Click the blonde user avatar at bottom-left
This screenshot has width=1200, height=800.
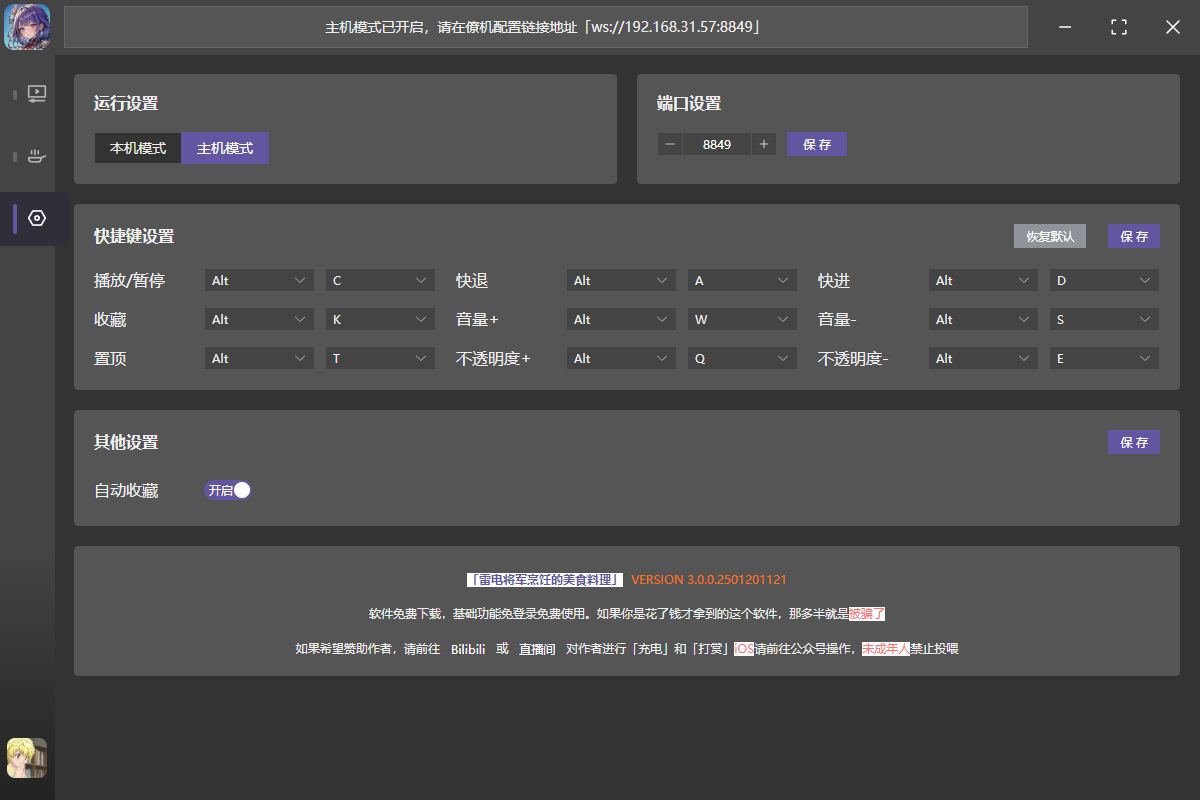[x=27, y=758]
